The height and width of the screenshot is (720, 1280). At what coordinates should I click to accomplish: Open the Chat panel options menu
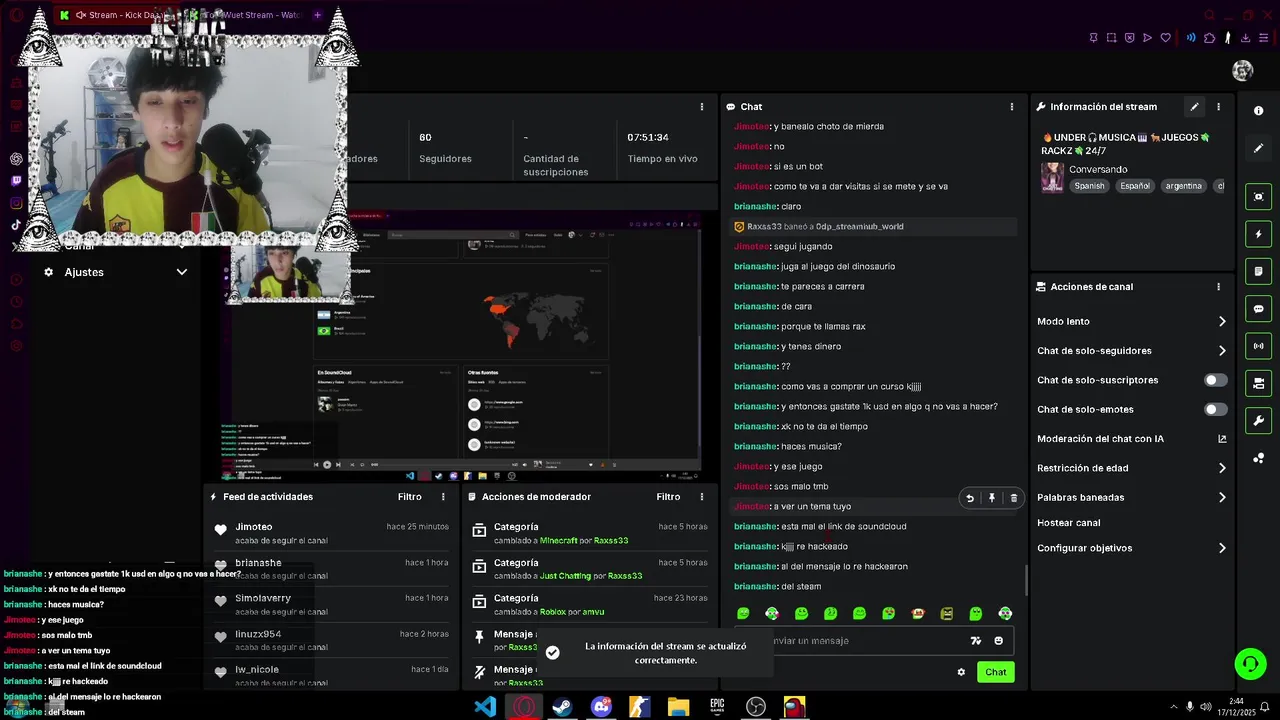tap(1011, 107)
